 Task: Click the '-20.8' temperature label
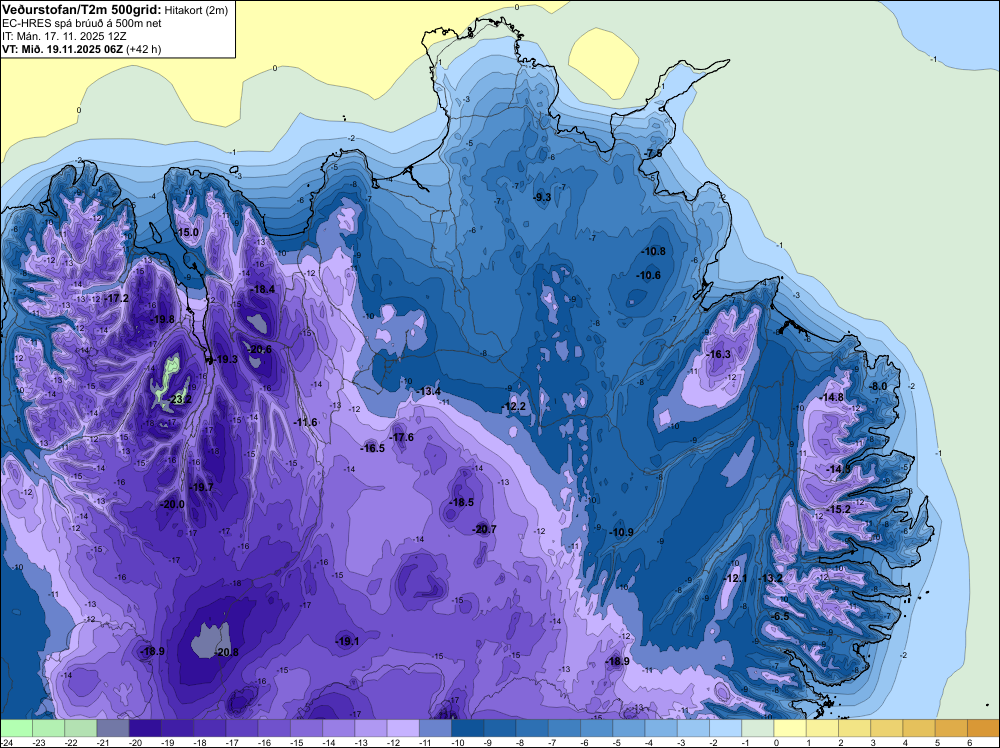[x=226, y=652]
